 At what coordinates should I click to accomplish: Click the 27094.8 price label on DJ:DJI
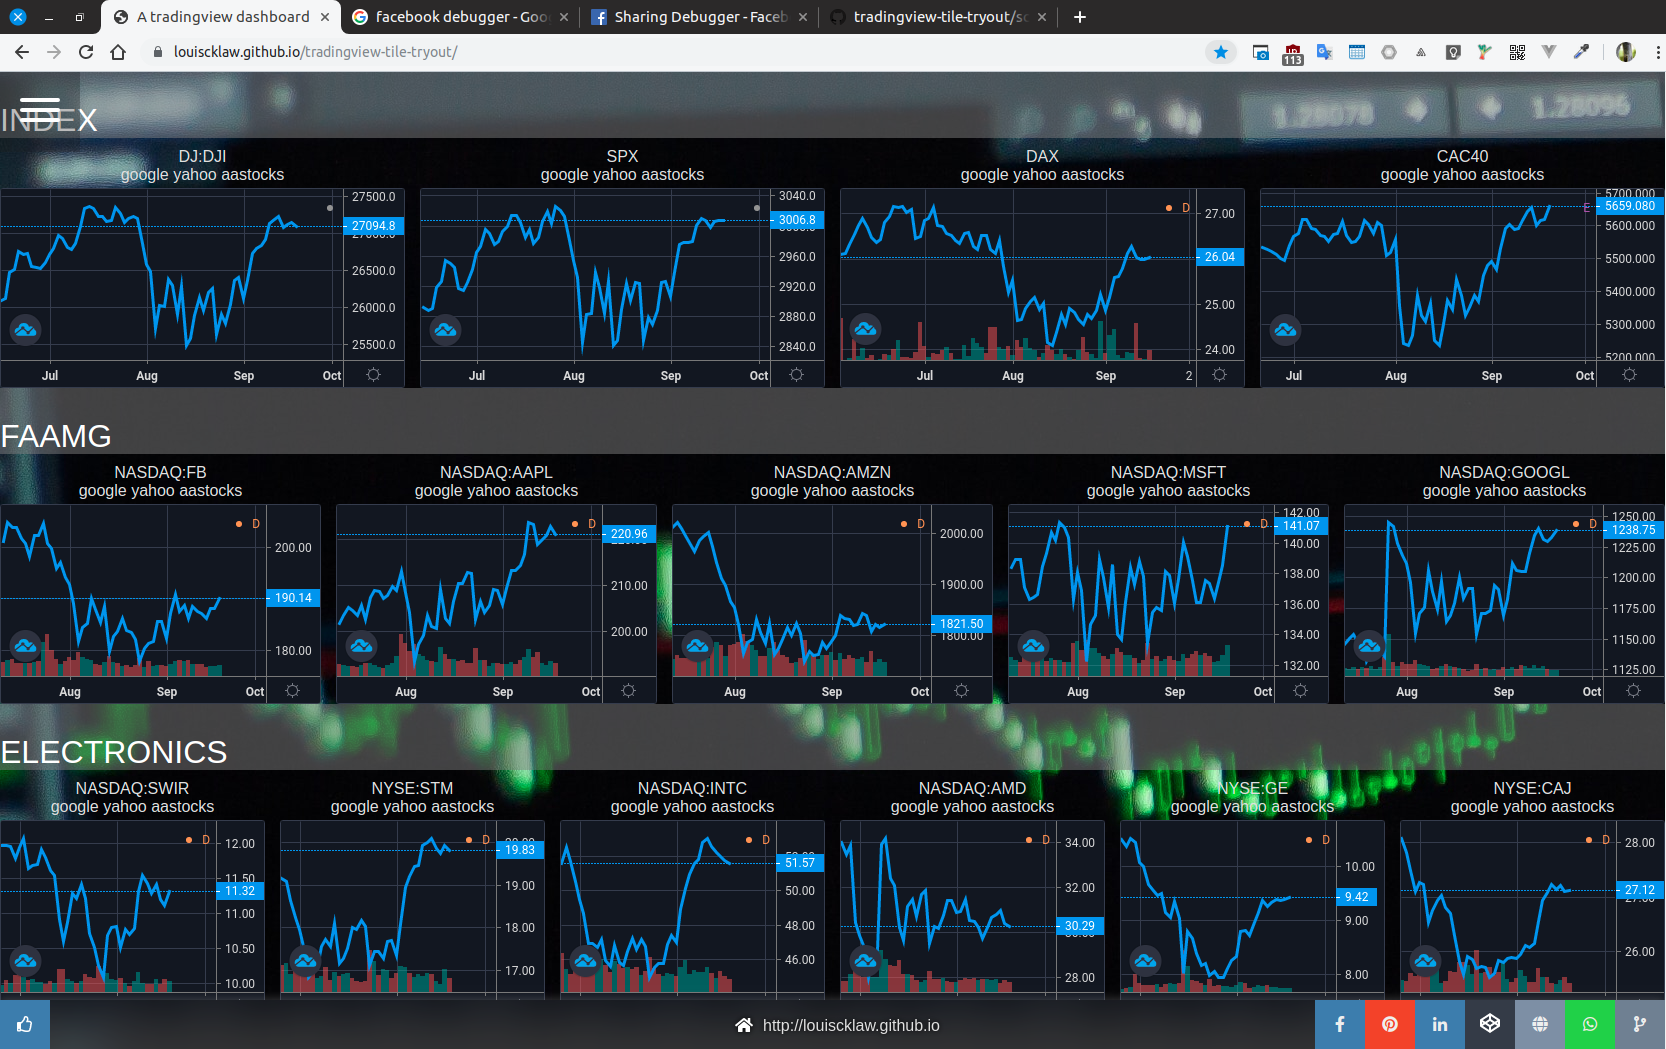374,226
